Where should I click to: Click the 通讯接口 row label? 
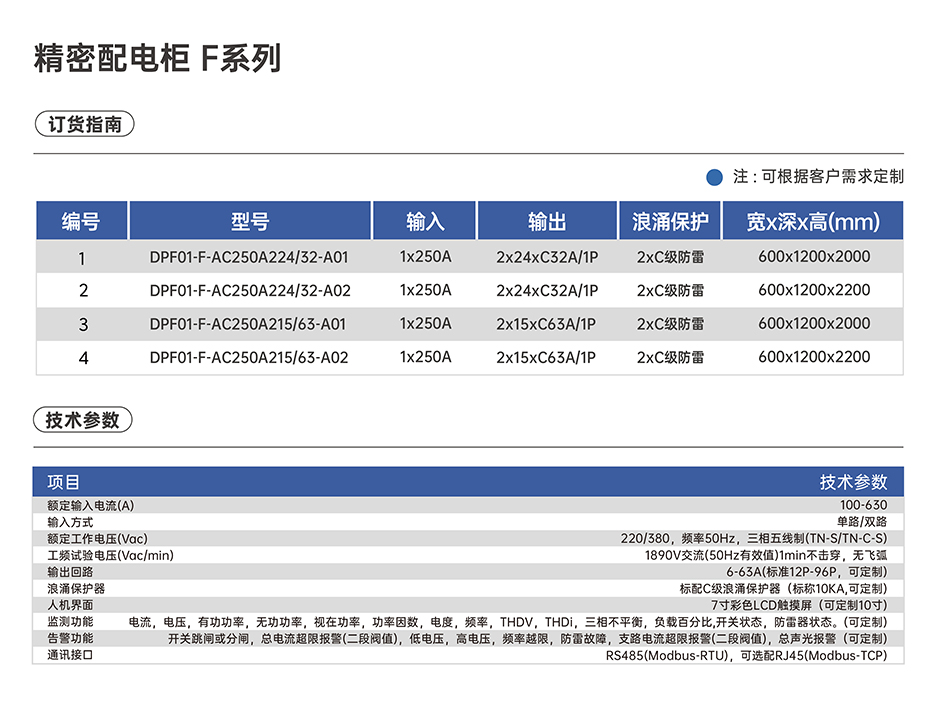70,656
